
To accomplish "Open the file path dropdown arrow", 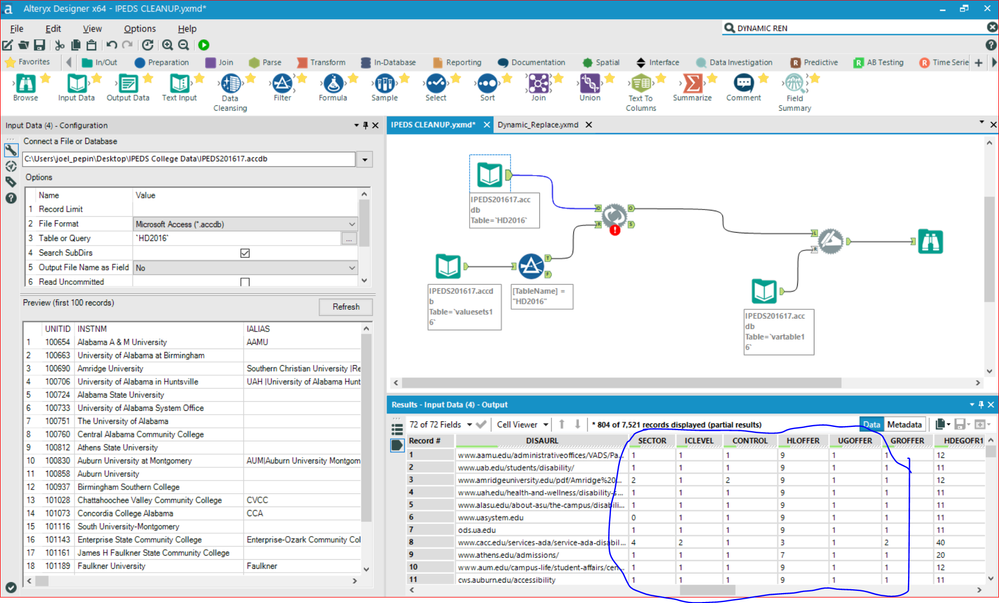I will 365,159.
